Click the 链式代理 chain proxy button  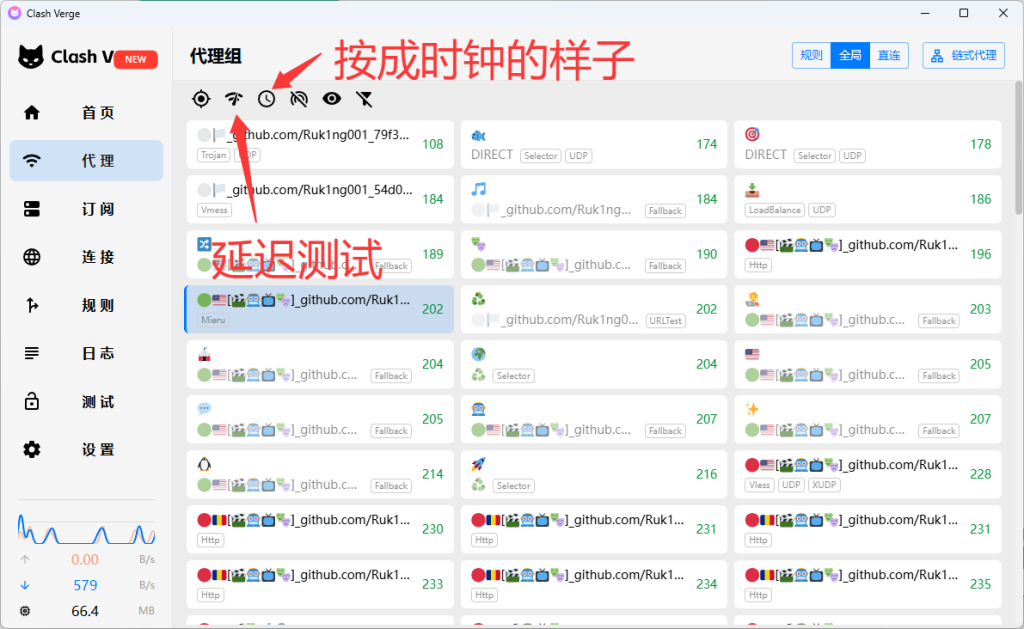tap(963, 56)
